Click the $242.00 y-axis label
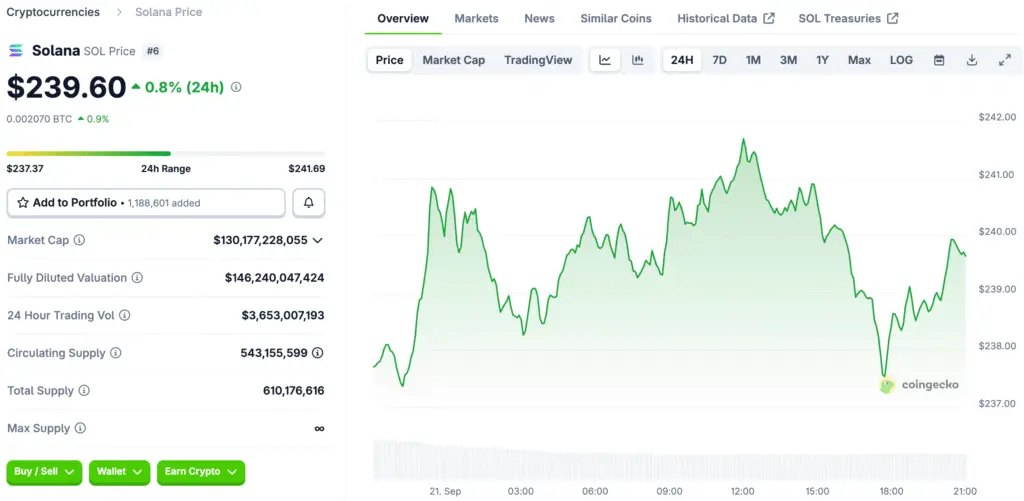Viewport: 1024px width, 501px height. pyautogui.click(x=997, y=118)
